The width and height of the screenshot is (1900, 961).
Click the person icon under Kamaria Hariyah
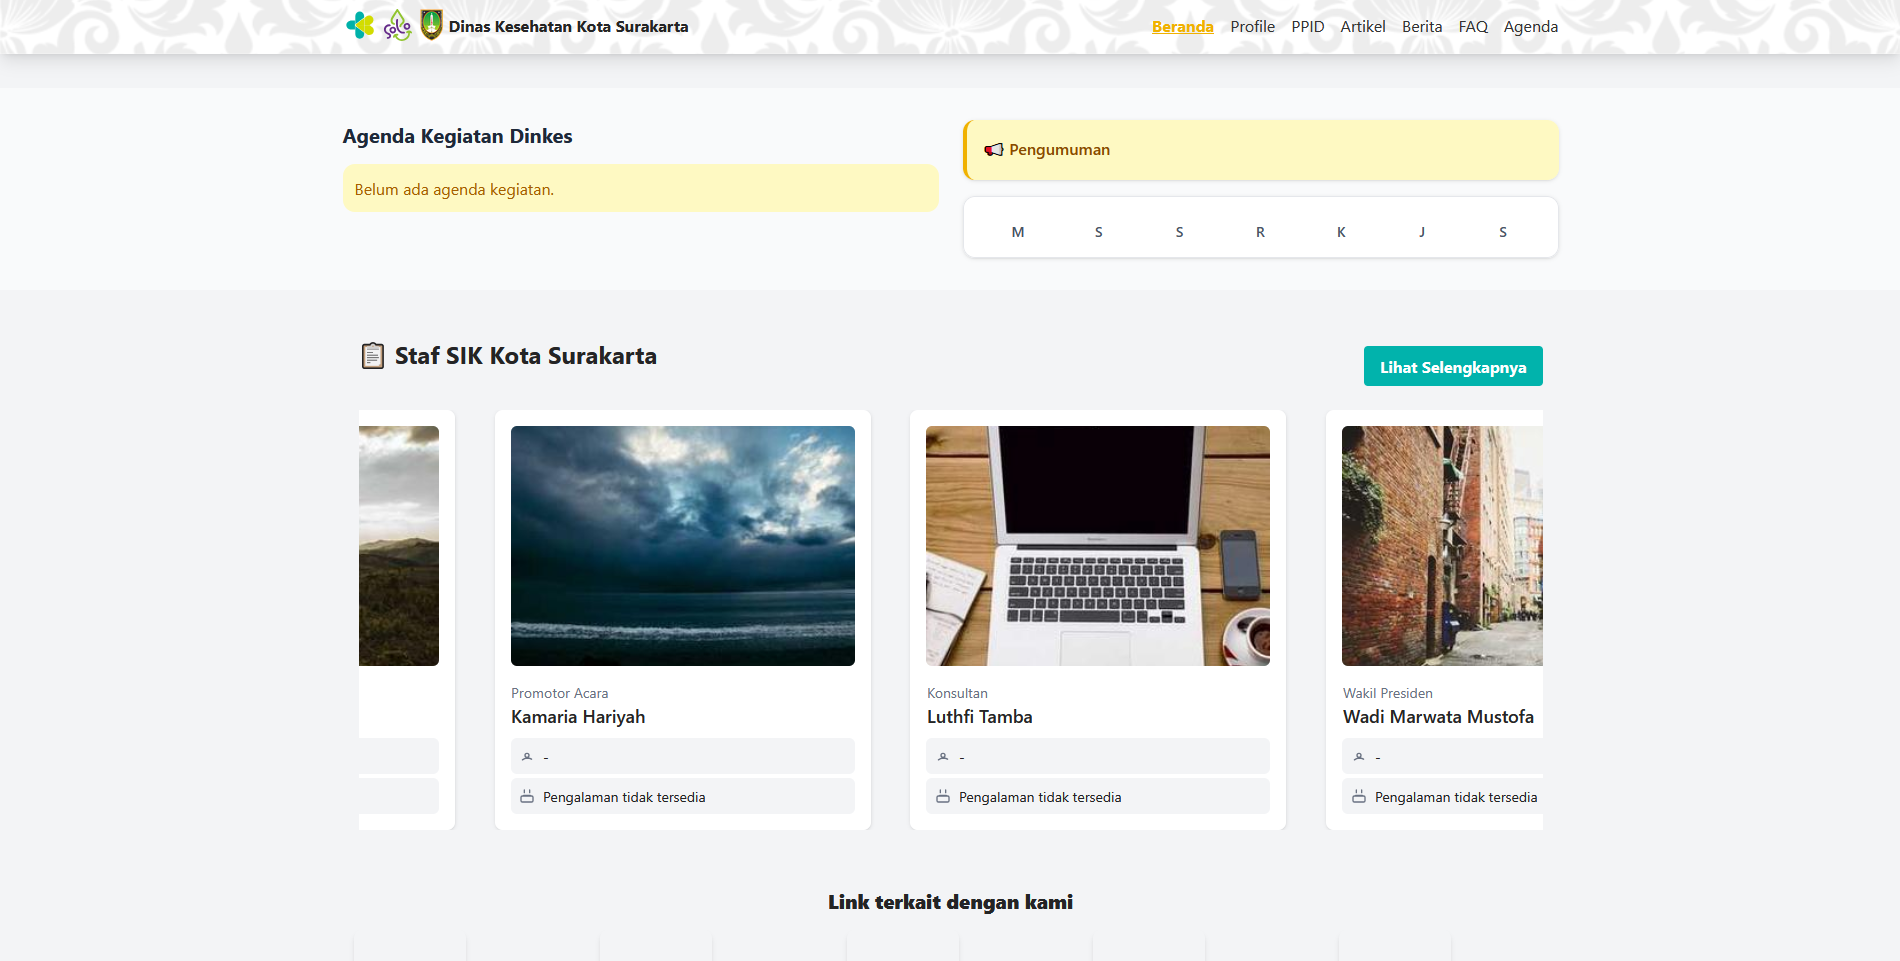click(x=527, y=757)
